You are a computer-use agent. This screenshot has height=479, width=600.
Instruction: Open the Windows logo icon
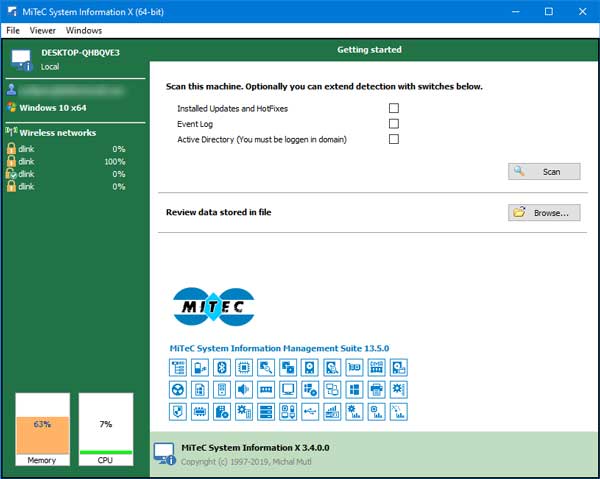point(354,389)
